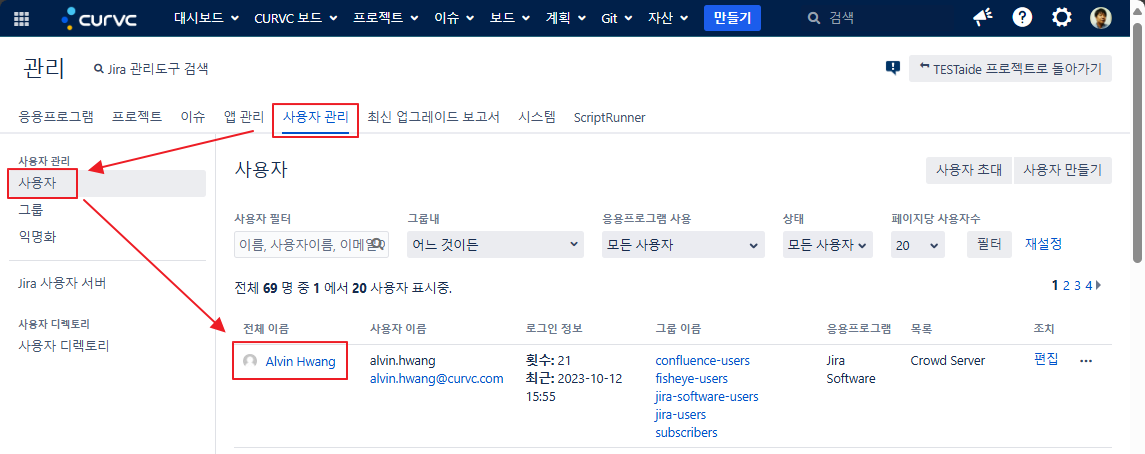Screen dimensions: 1145x454
Task: Expand the Git menu
Action: tap(617, 18)
